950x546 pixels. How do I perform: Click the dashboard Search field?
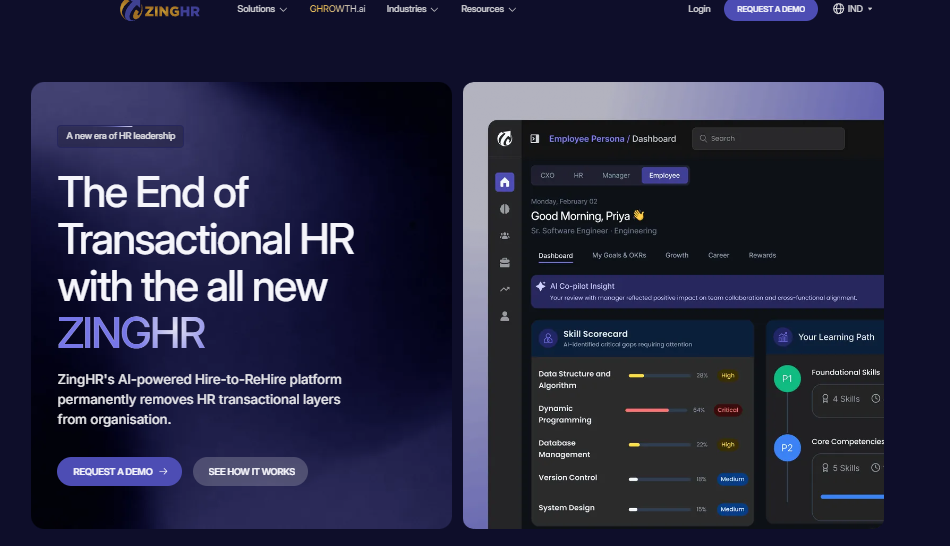click(x=768, y=139)
